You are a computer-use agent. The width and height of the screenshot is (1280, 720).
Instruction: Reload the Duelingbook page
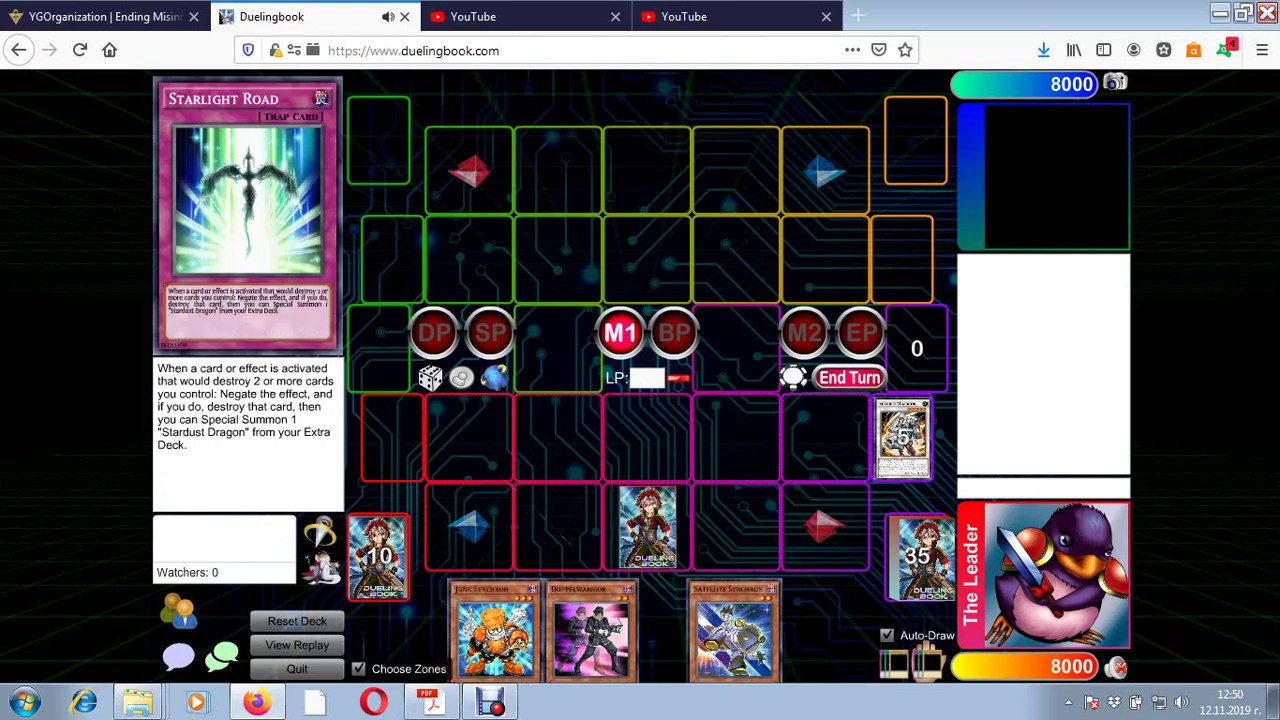[80, 50]
